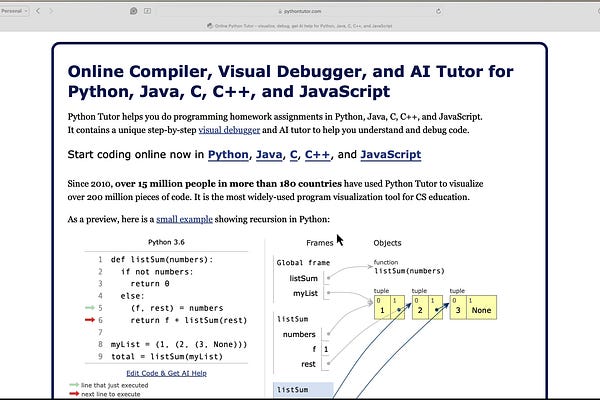
Task: Click code line 4 else:
Action: (x=132, y=296)
